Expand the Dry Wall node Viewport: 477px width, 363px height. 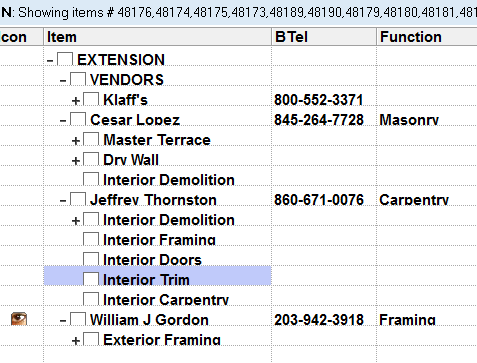[x=76, y=161]
